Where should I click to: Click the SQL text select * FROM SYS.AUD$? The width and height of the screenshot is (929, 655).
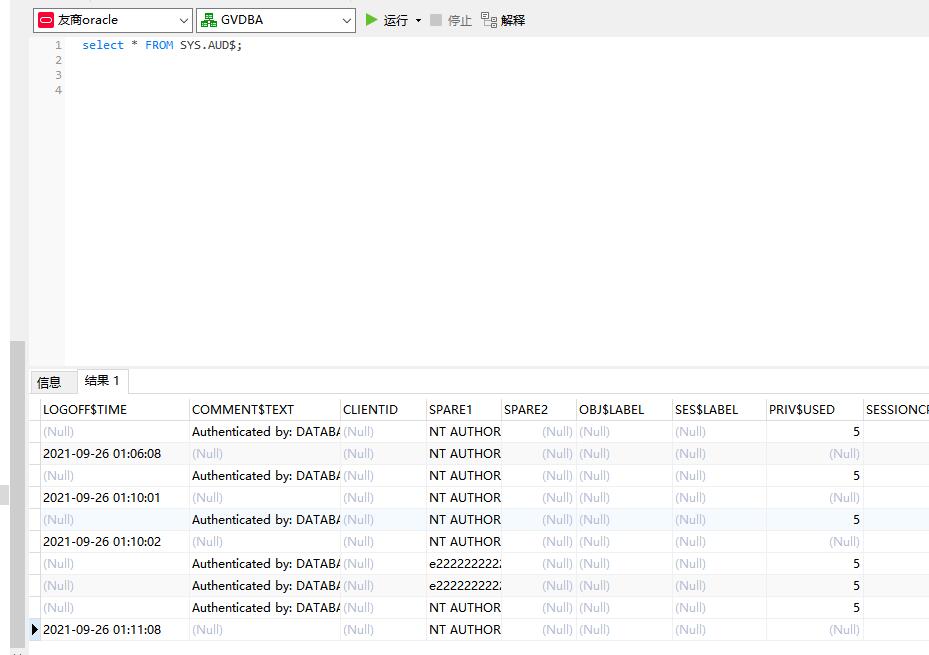click(162, 45)
